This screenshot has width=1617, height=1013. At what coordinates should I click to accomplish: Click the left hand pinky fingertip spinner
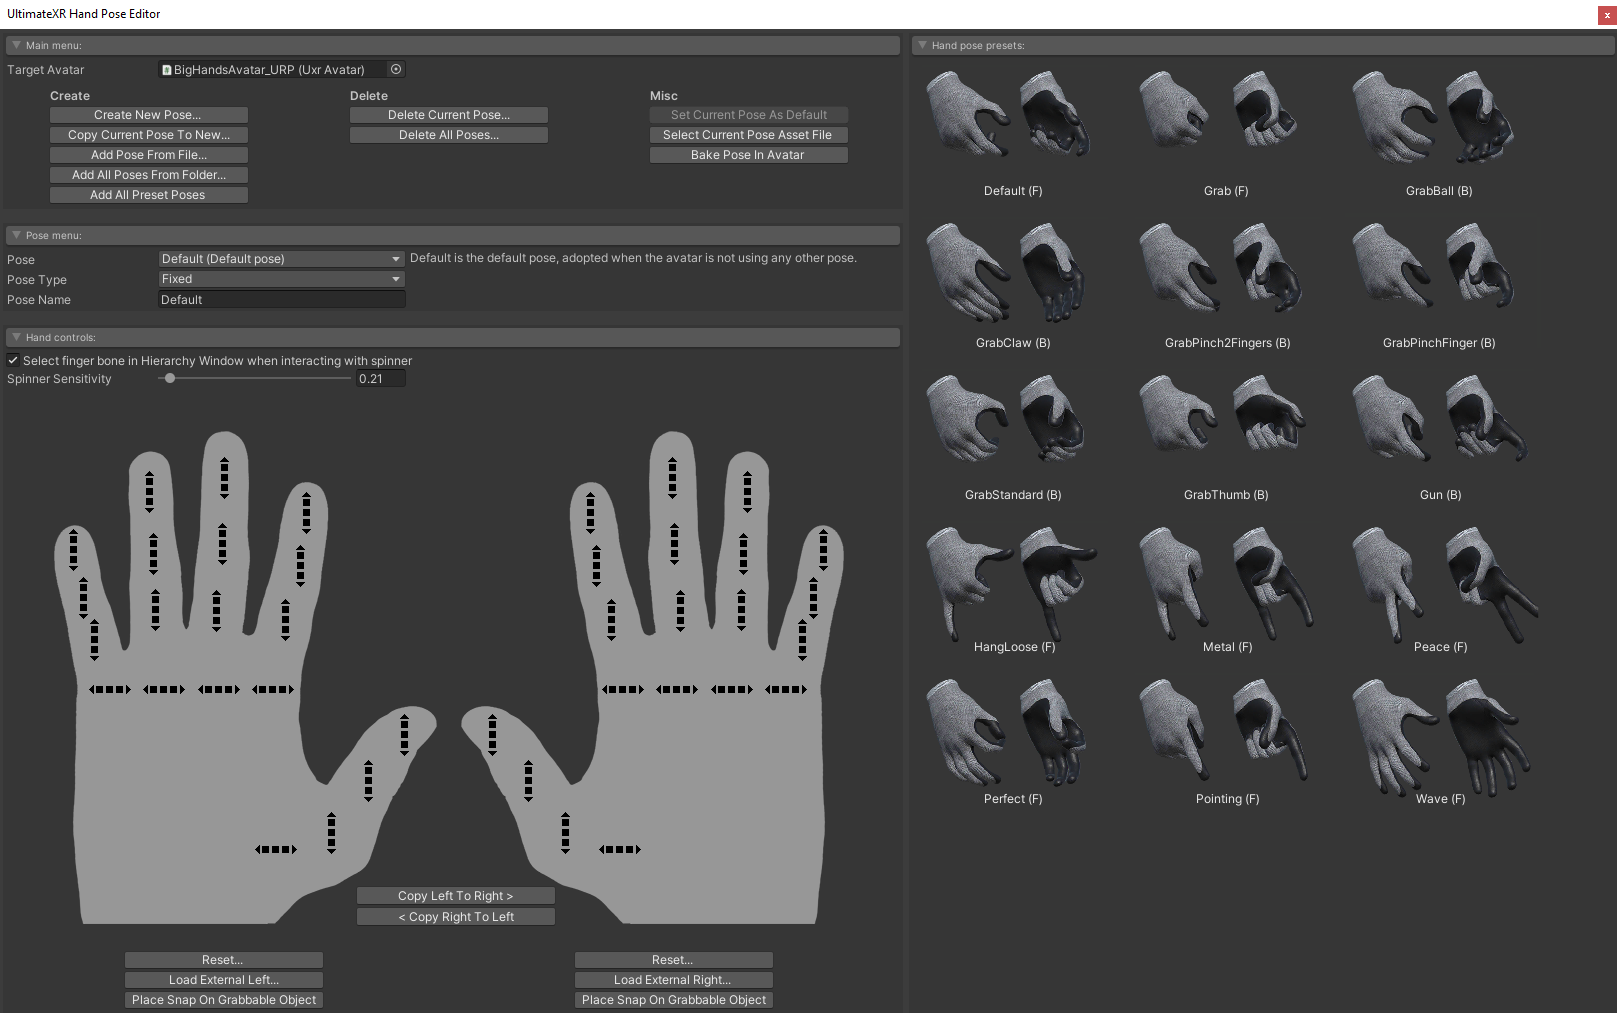coord(73,550)
